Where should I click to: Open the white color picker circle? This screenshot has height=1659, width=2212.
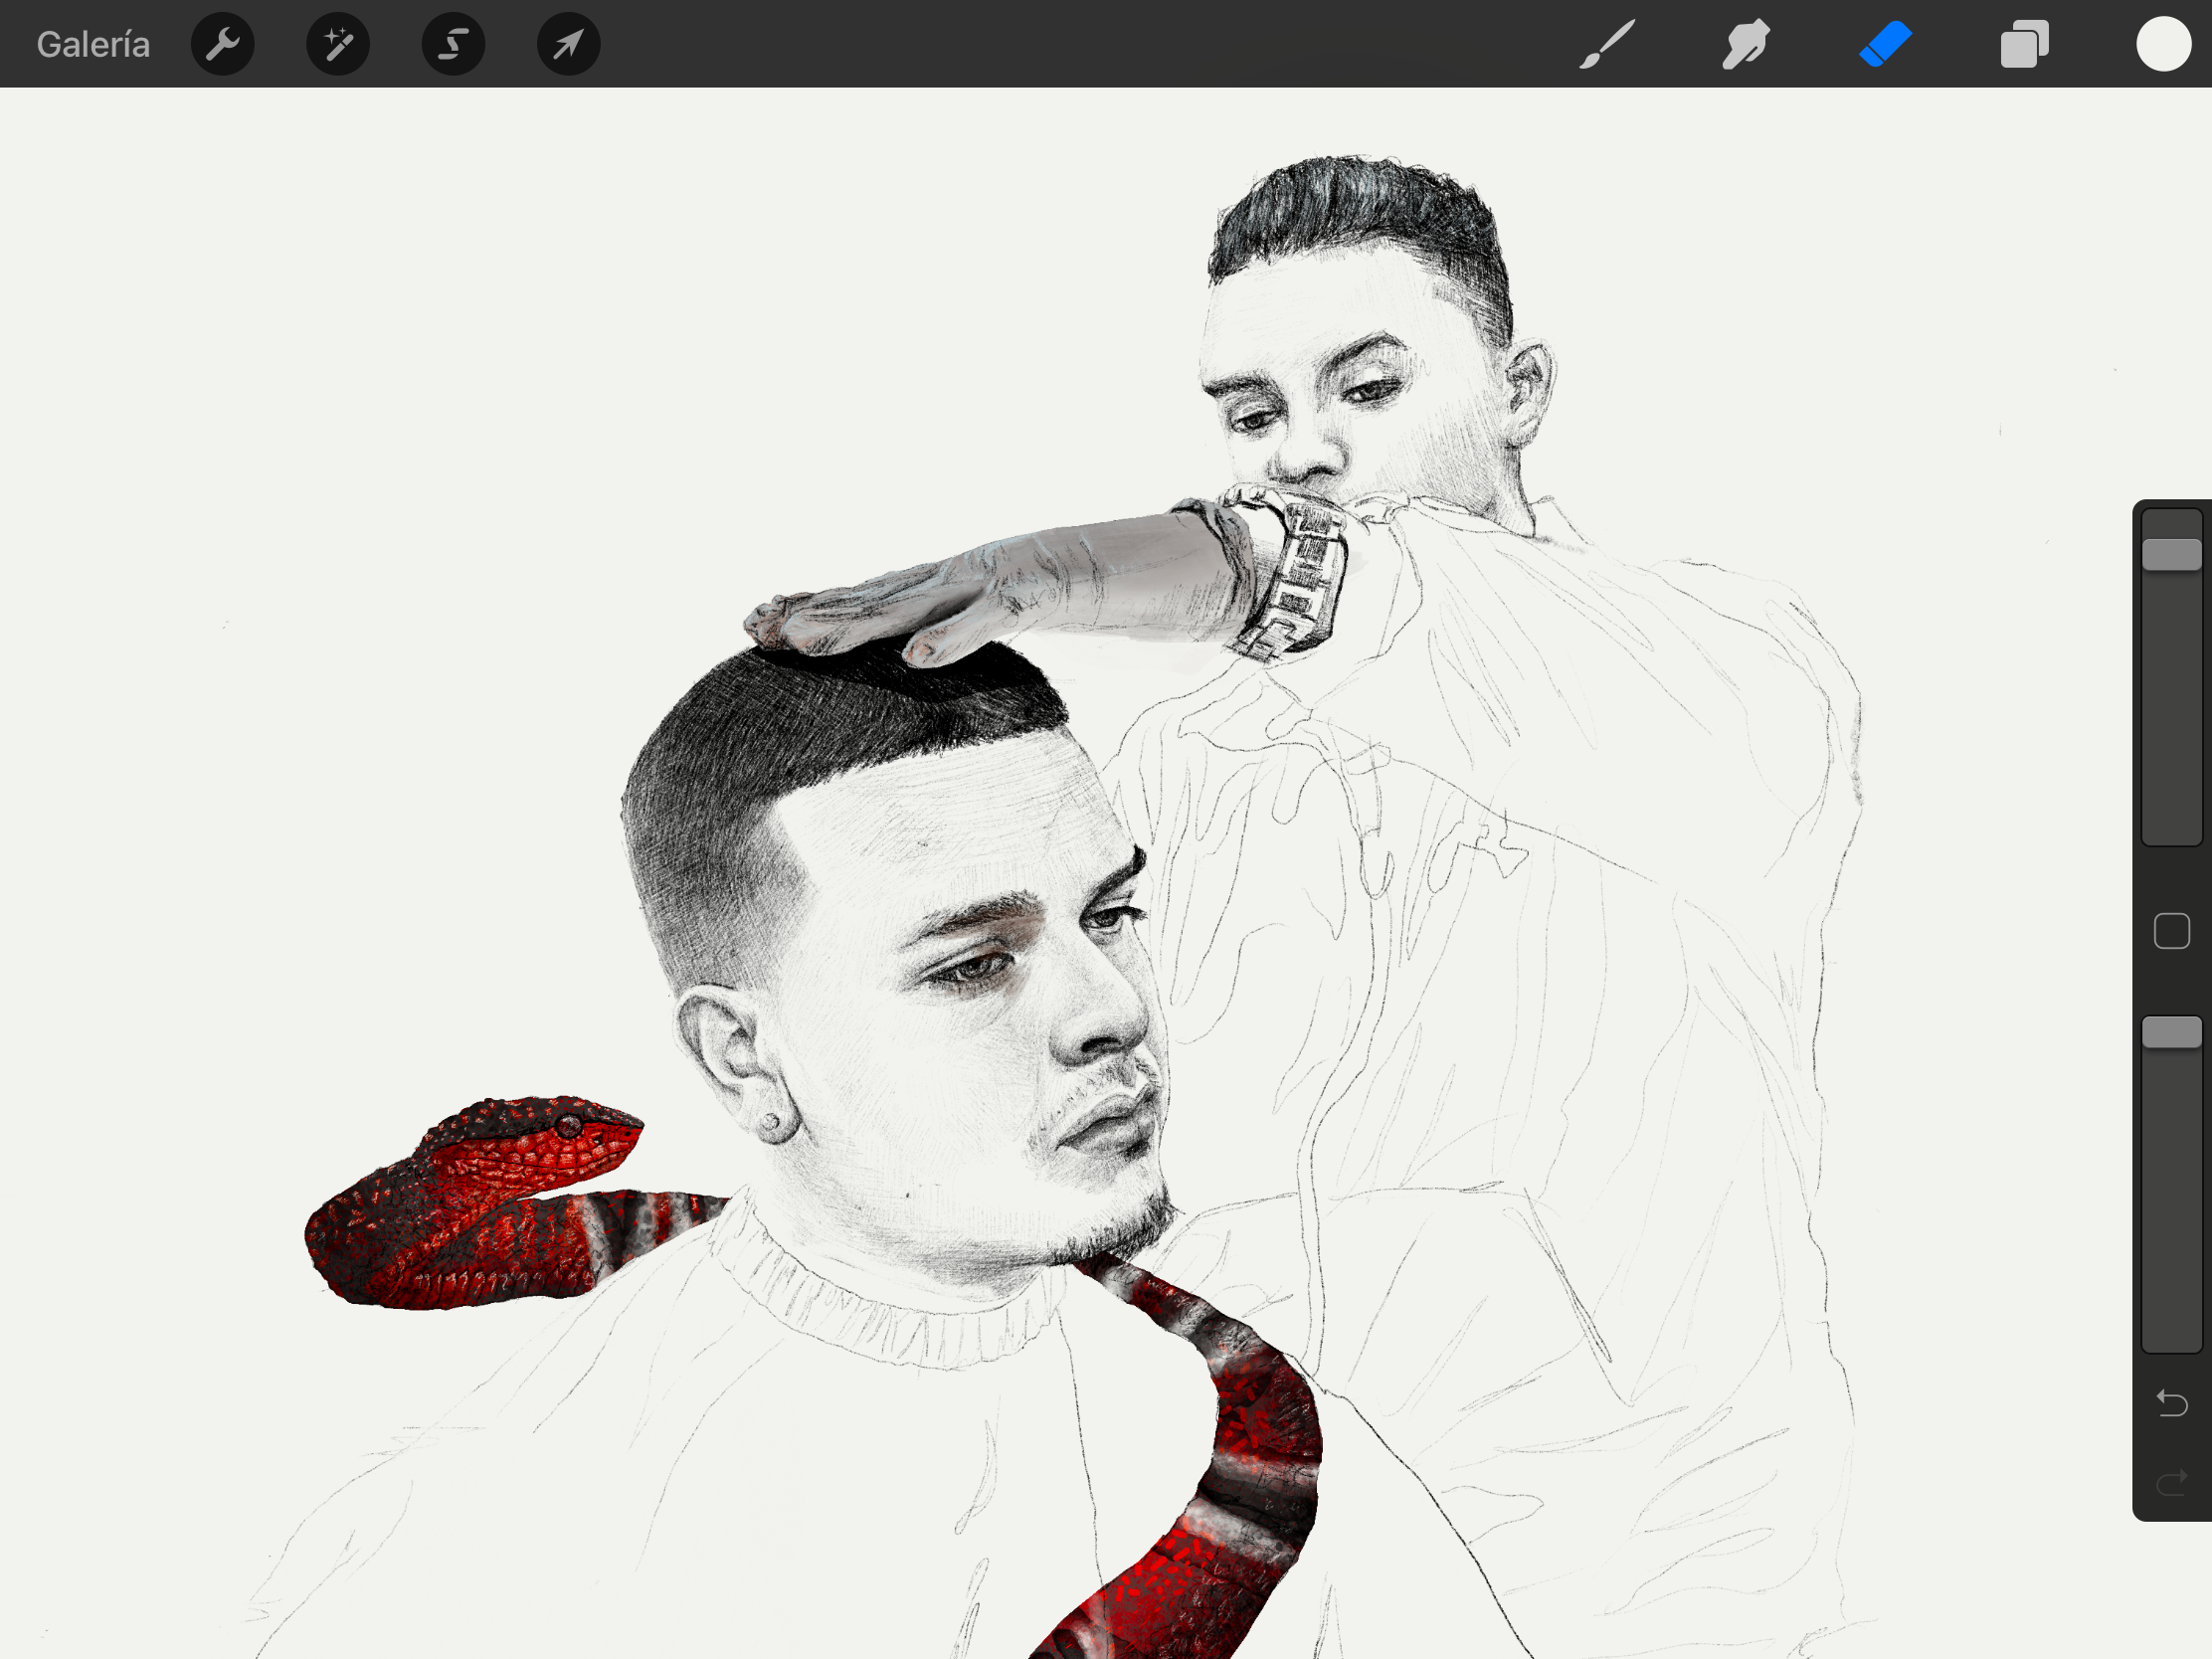2163,44
